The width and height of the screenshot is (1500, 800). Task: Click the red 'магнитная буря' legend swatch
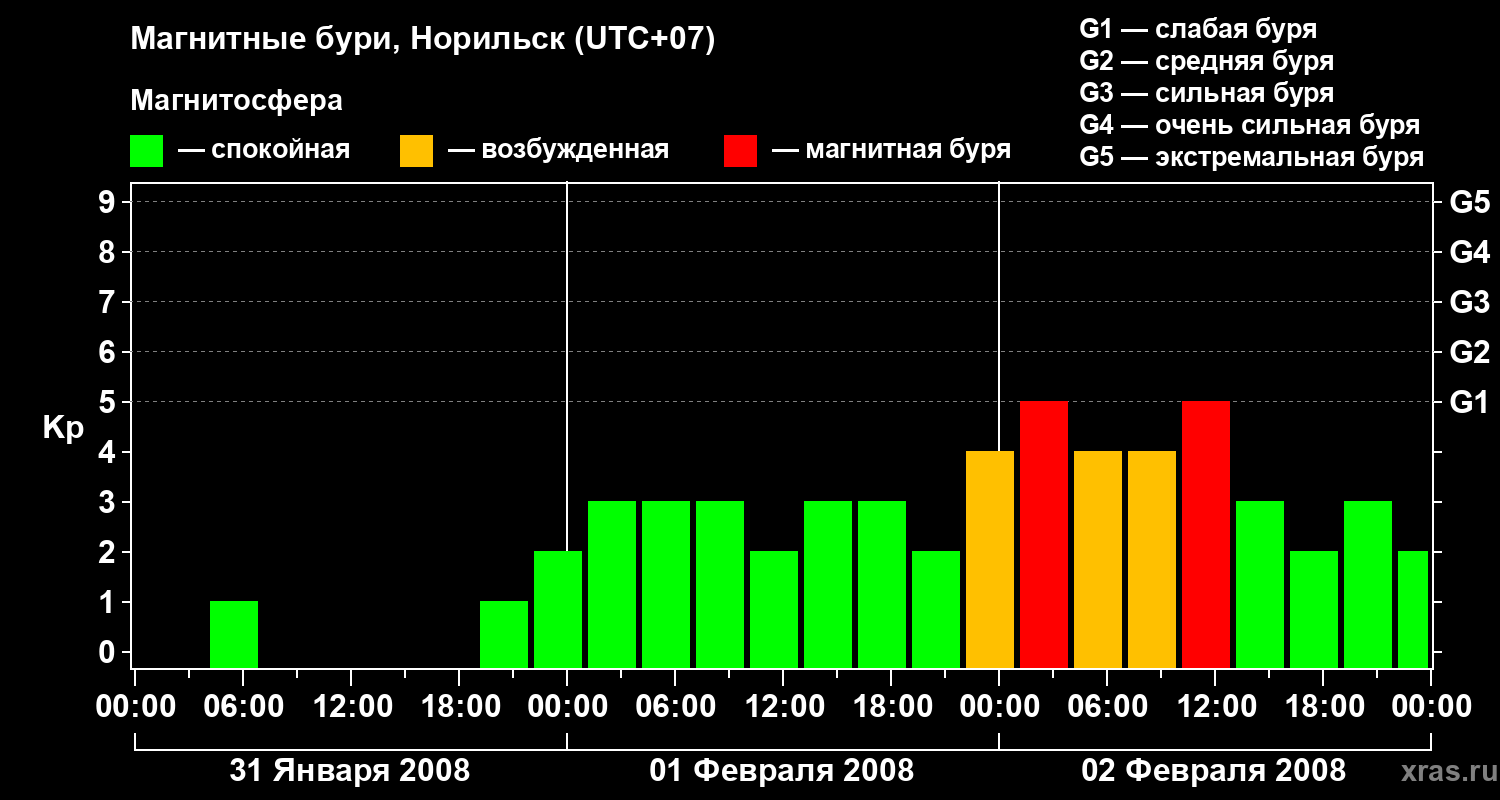(740, 150)
